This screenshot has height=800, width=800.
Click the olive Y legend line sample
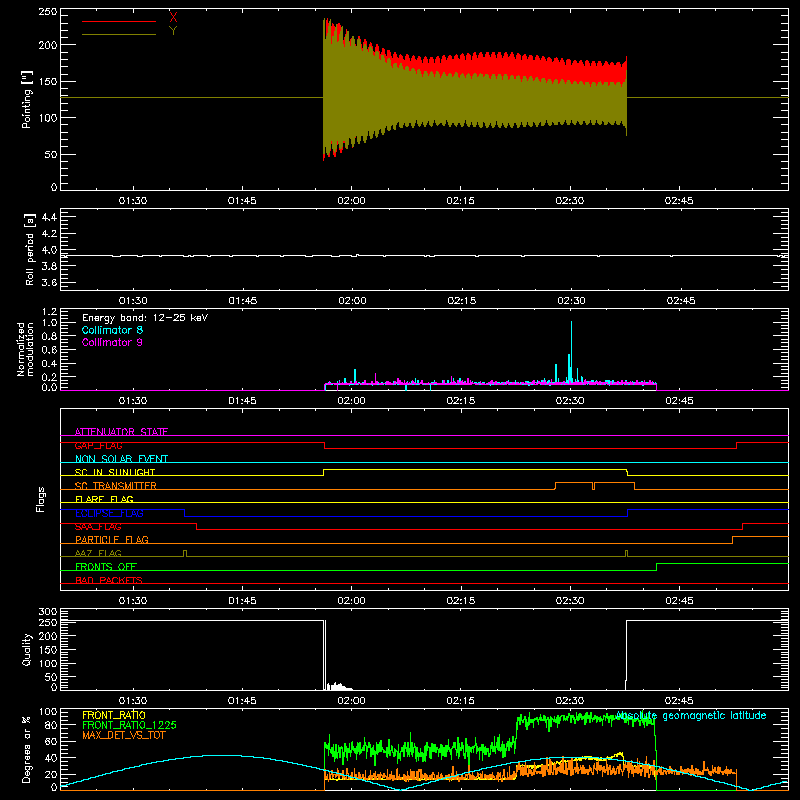119,34
